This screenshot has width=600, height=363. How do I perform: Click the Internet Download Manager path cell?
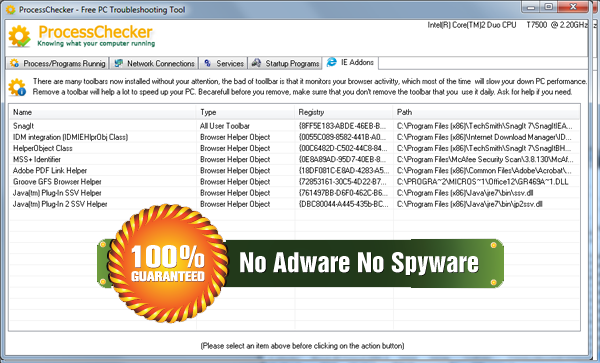tap(484, 137)
